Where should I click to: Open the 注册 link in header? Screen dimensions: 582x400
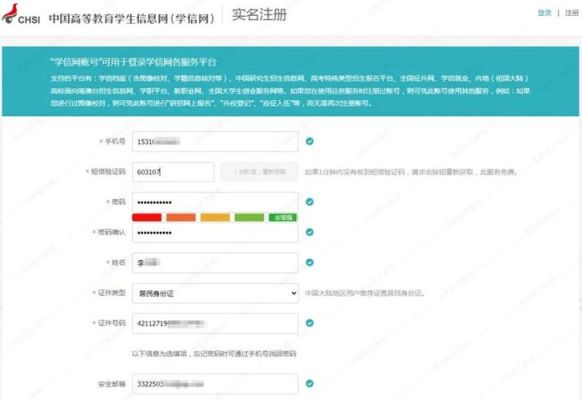[x=572, y=13]
